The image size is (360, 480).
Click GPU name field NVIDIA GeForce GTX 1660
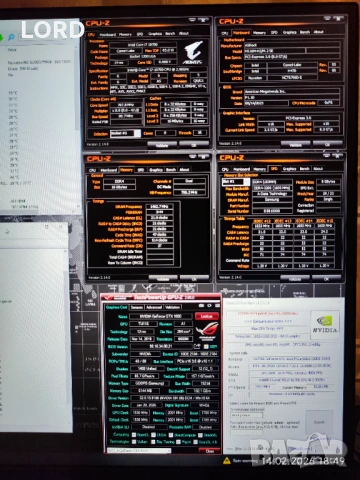coord(161,316)
